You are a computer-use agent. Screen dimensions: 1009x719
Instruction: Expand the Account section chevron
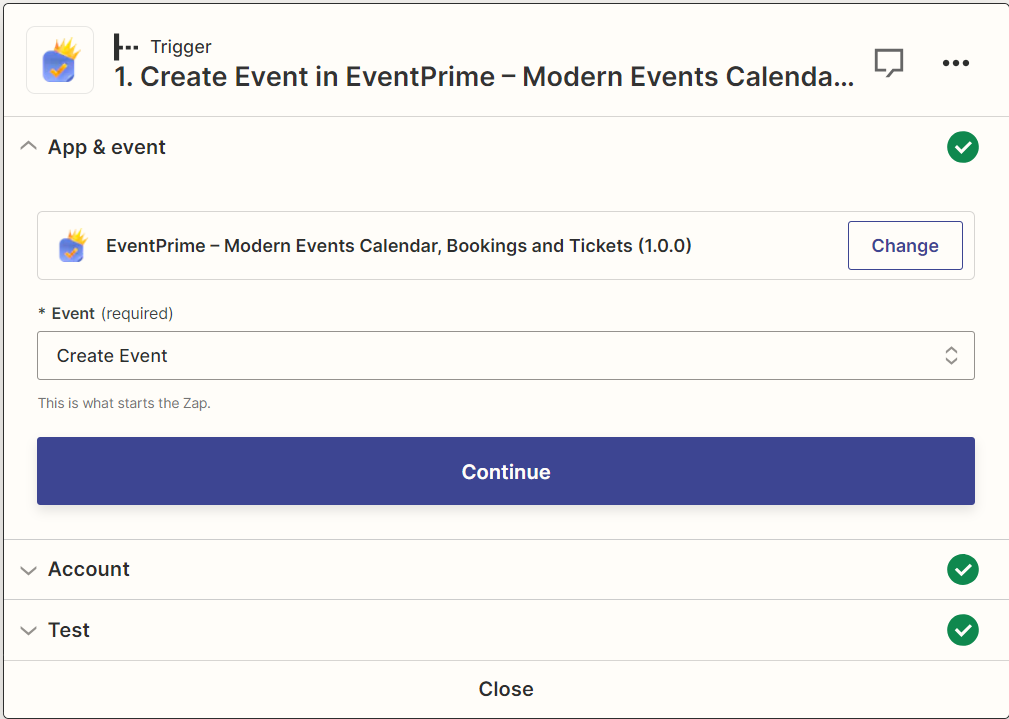pyautogui.click(x=28, y=570)
